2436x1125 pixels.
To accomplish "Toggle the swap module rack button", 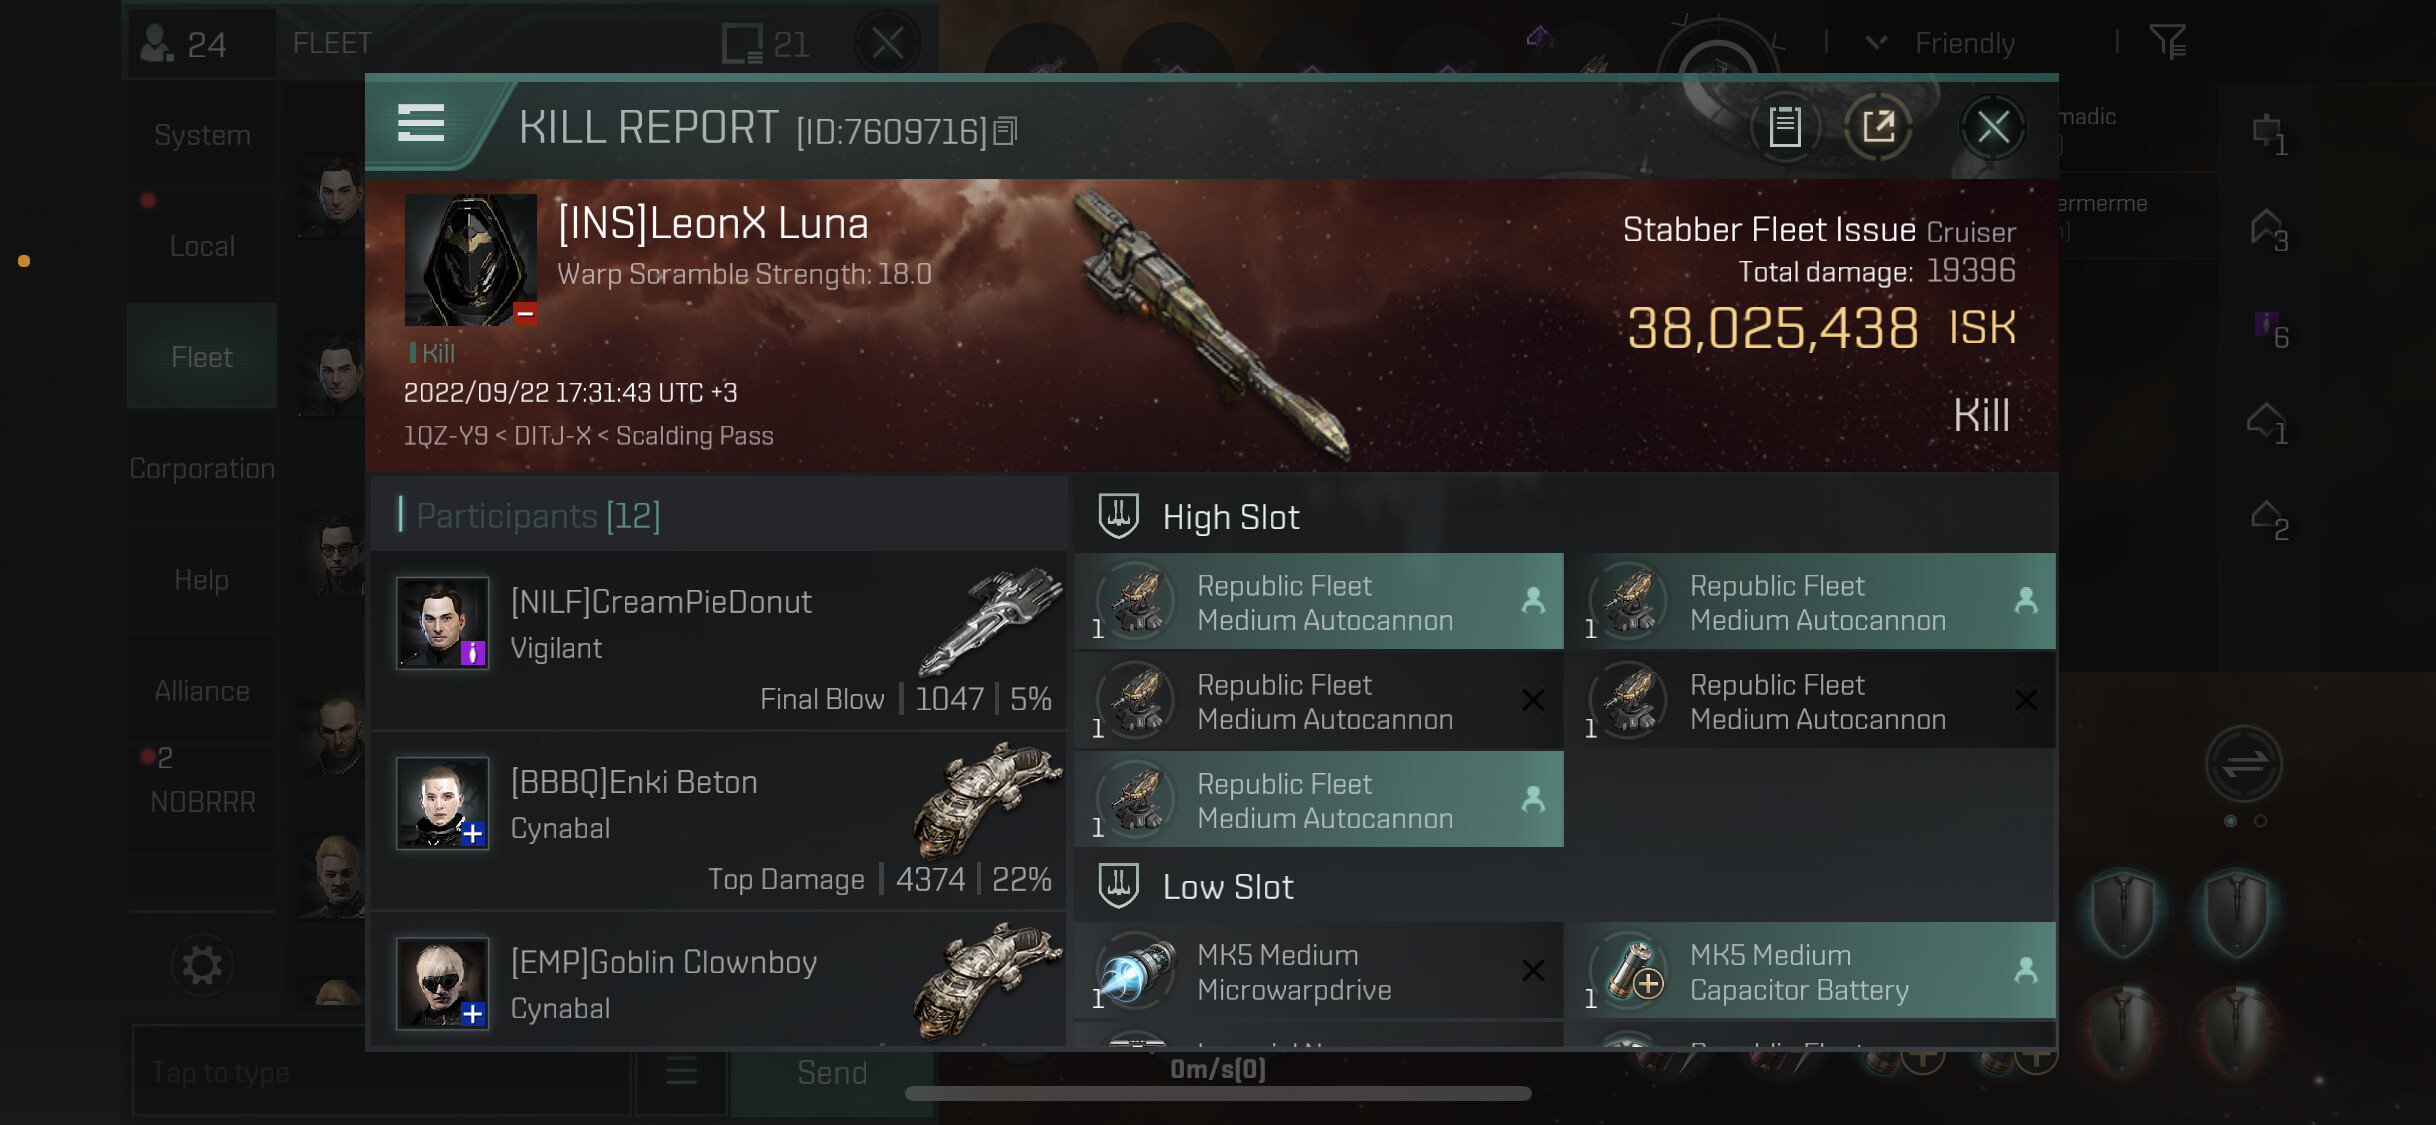I will pyautogui.click(x=2243, y=764).
